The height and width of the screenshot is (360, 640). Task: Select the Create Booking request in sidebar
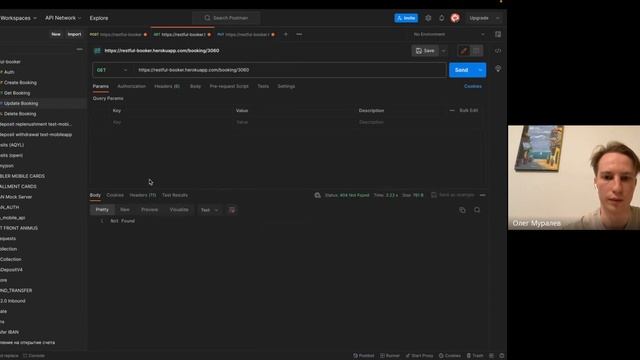tap(20, 82)
